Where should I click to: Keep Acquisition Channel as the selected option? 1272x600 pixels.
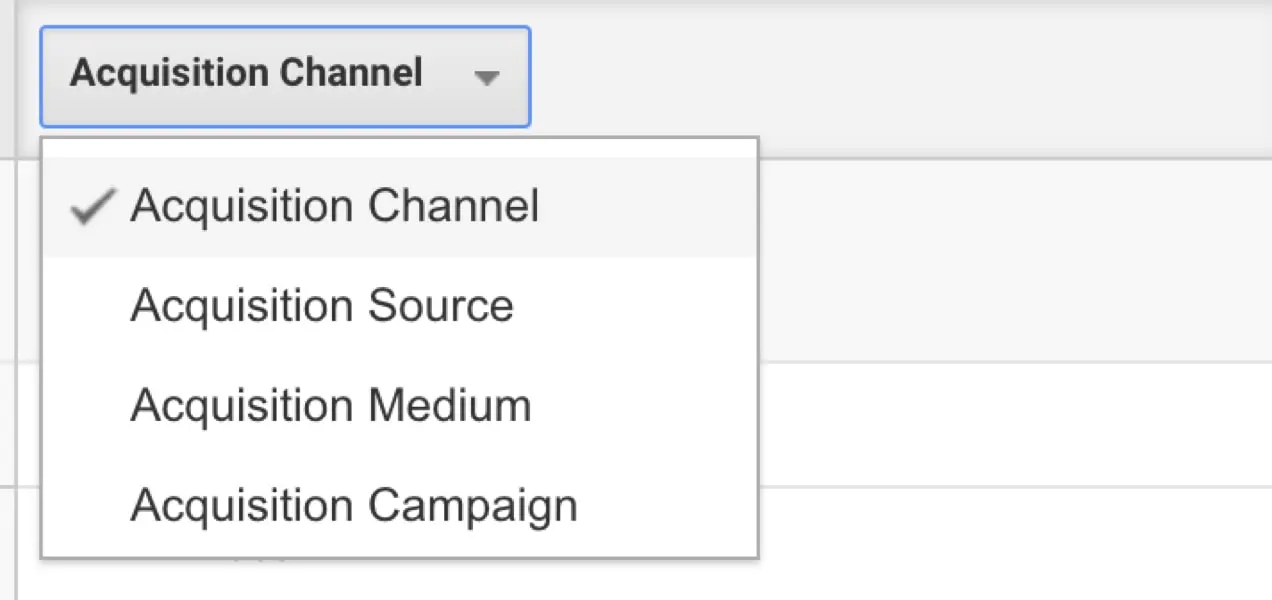[x=334, y=207]
